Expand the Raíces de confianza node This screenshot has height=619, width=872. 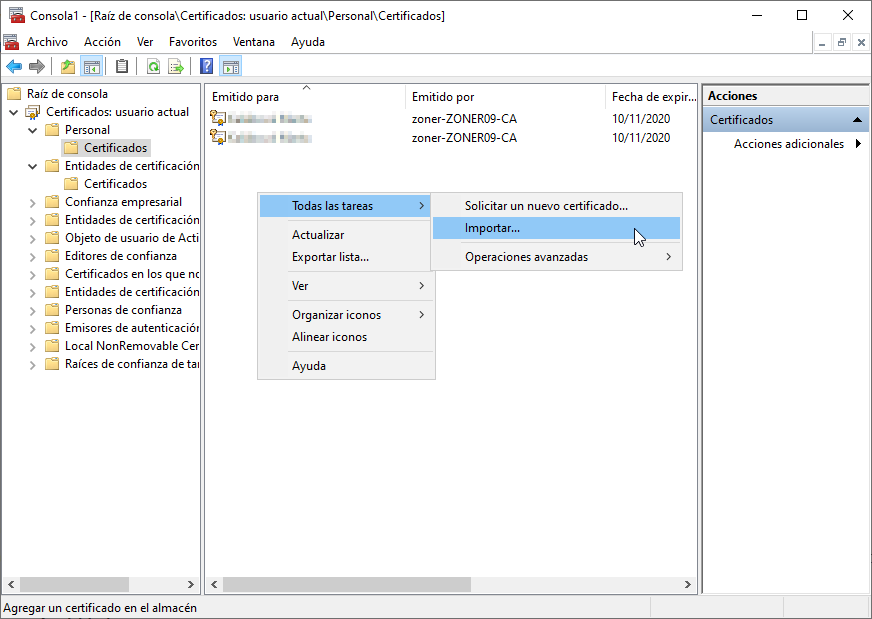33,364
